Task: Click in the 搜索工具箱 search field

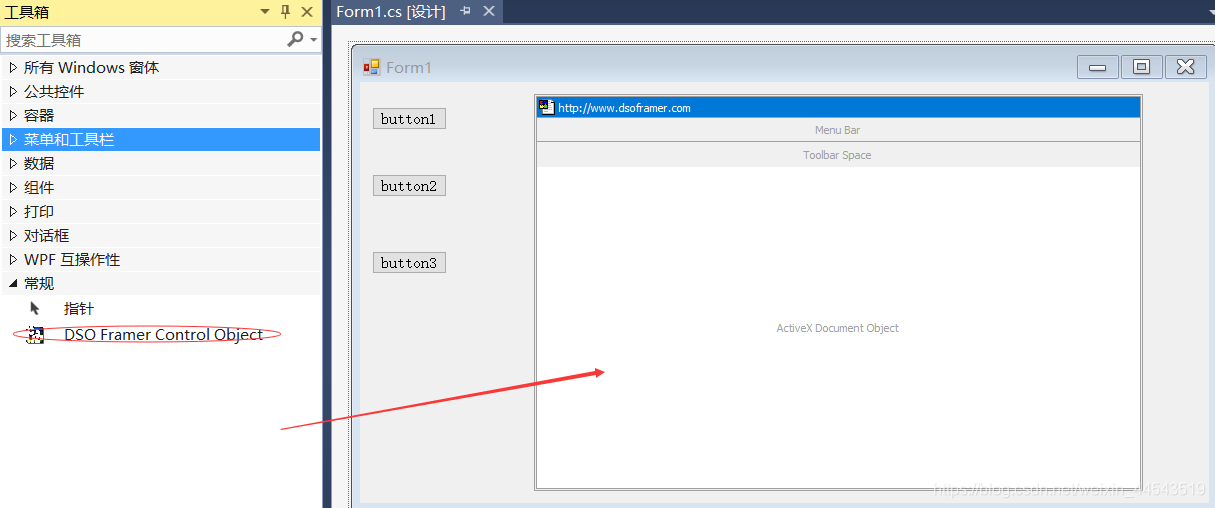Action: pos(143,40)
